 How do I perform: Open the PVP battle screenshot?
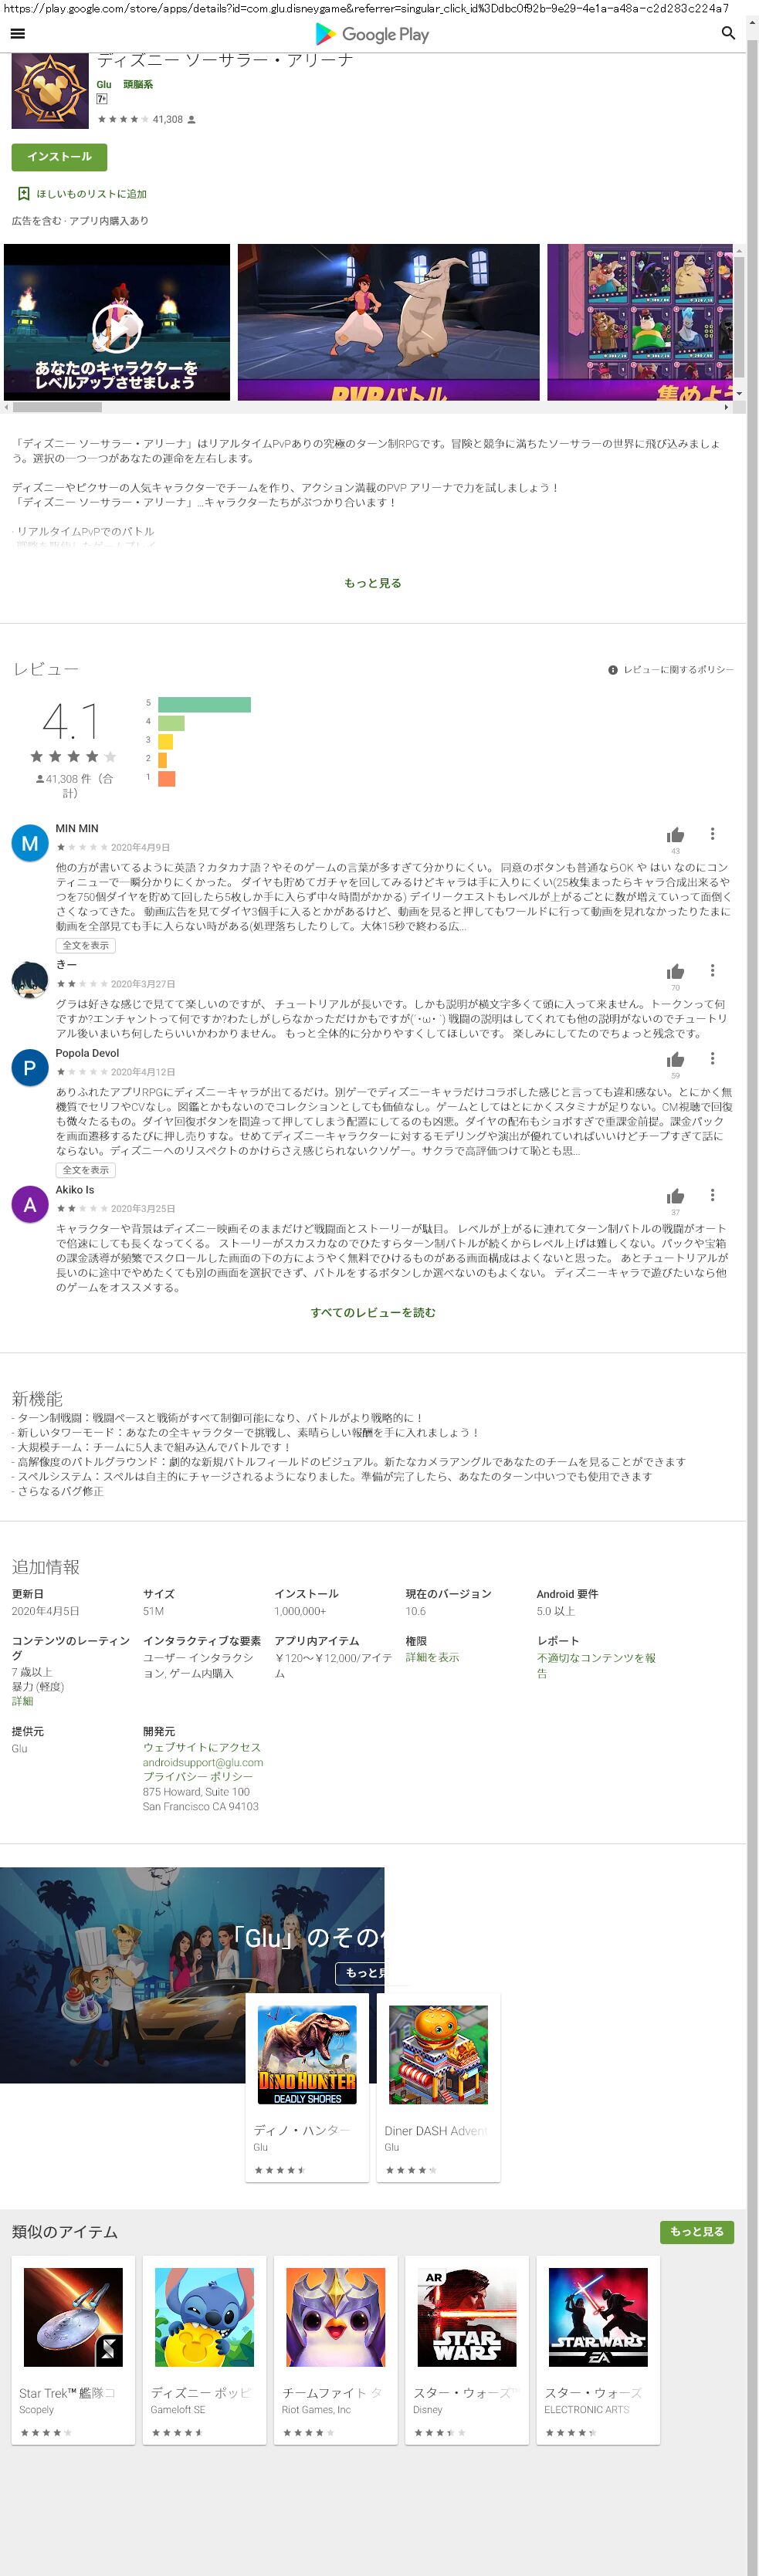click(x=388, y=322)
